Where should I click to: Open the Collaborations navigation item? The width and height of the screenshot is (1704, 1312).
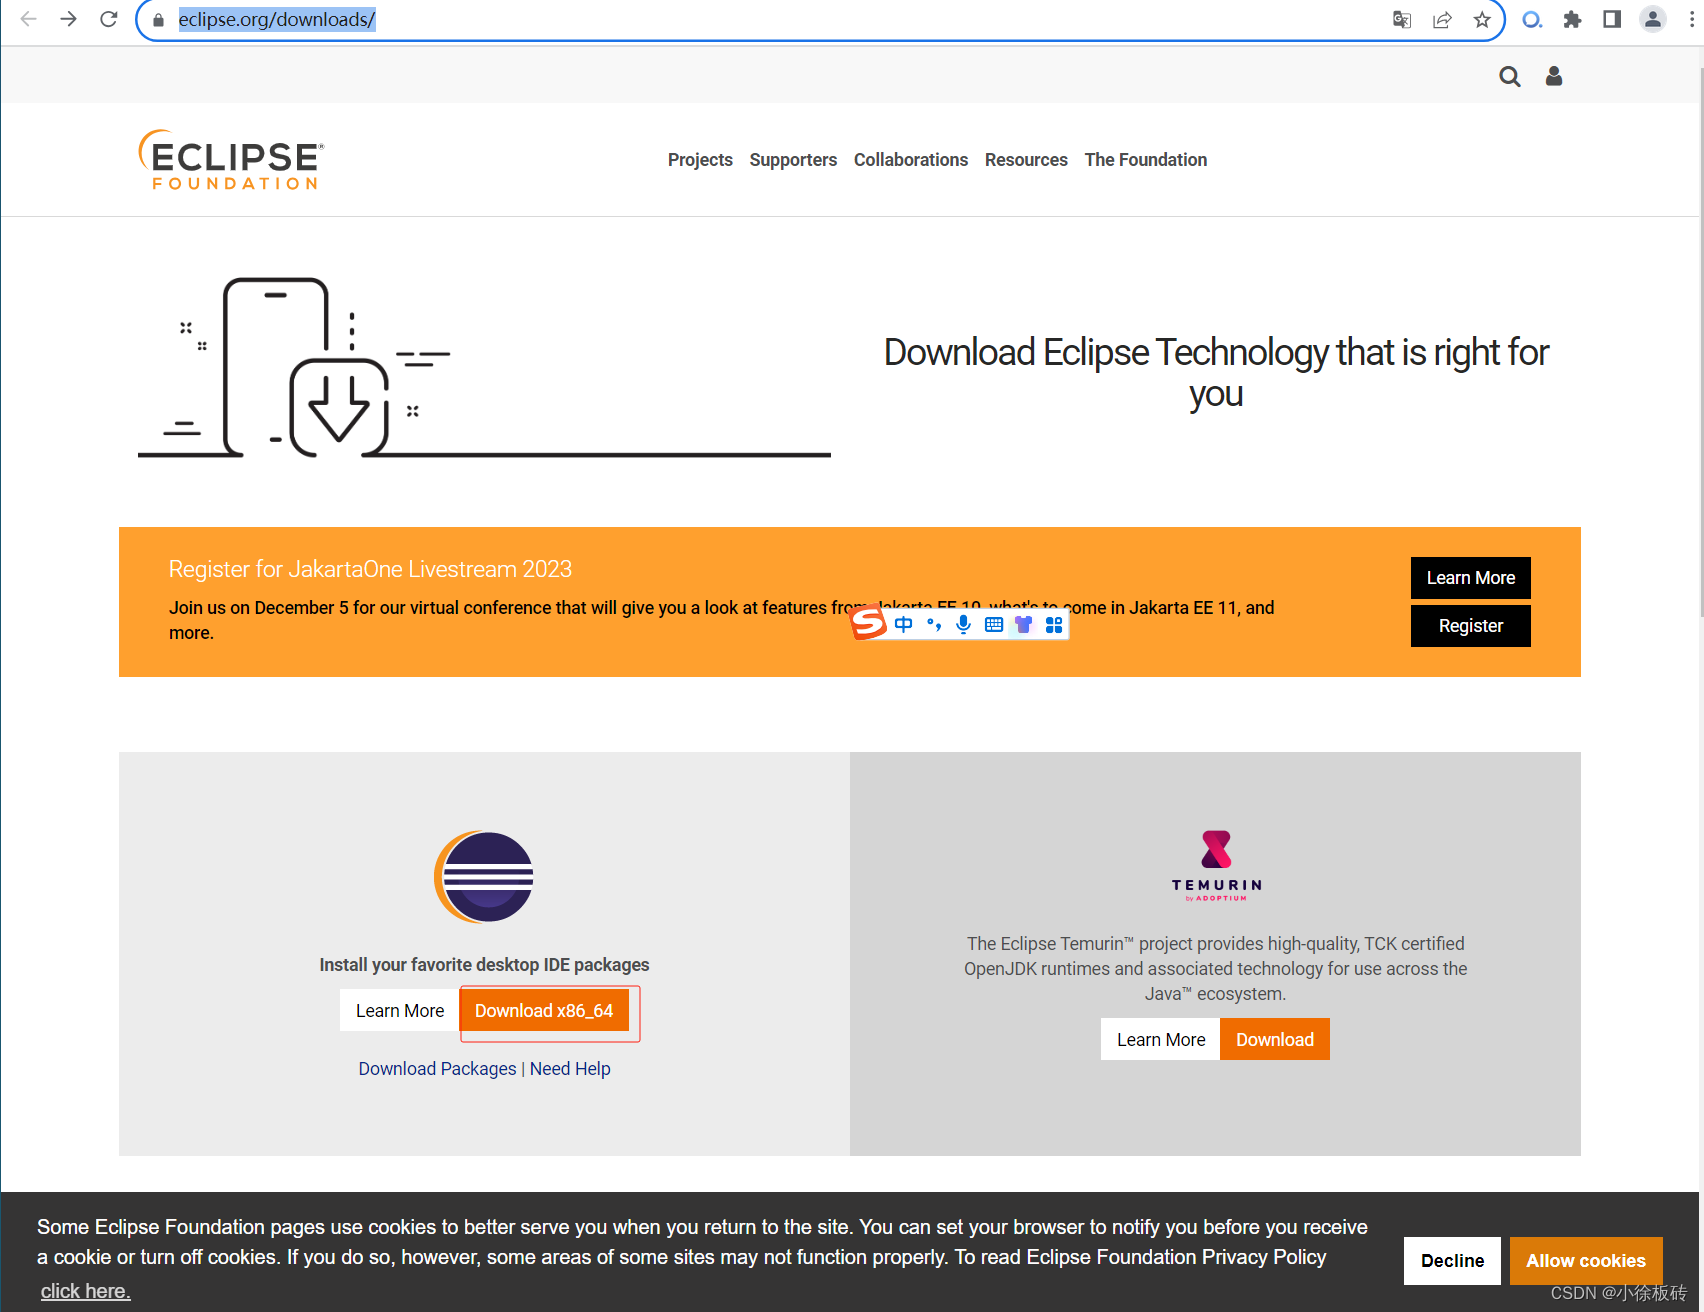(910, 160)
